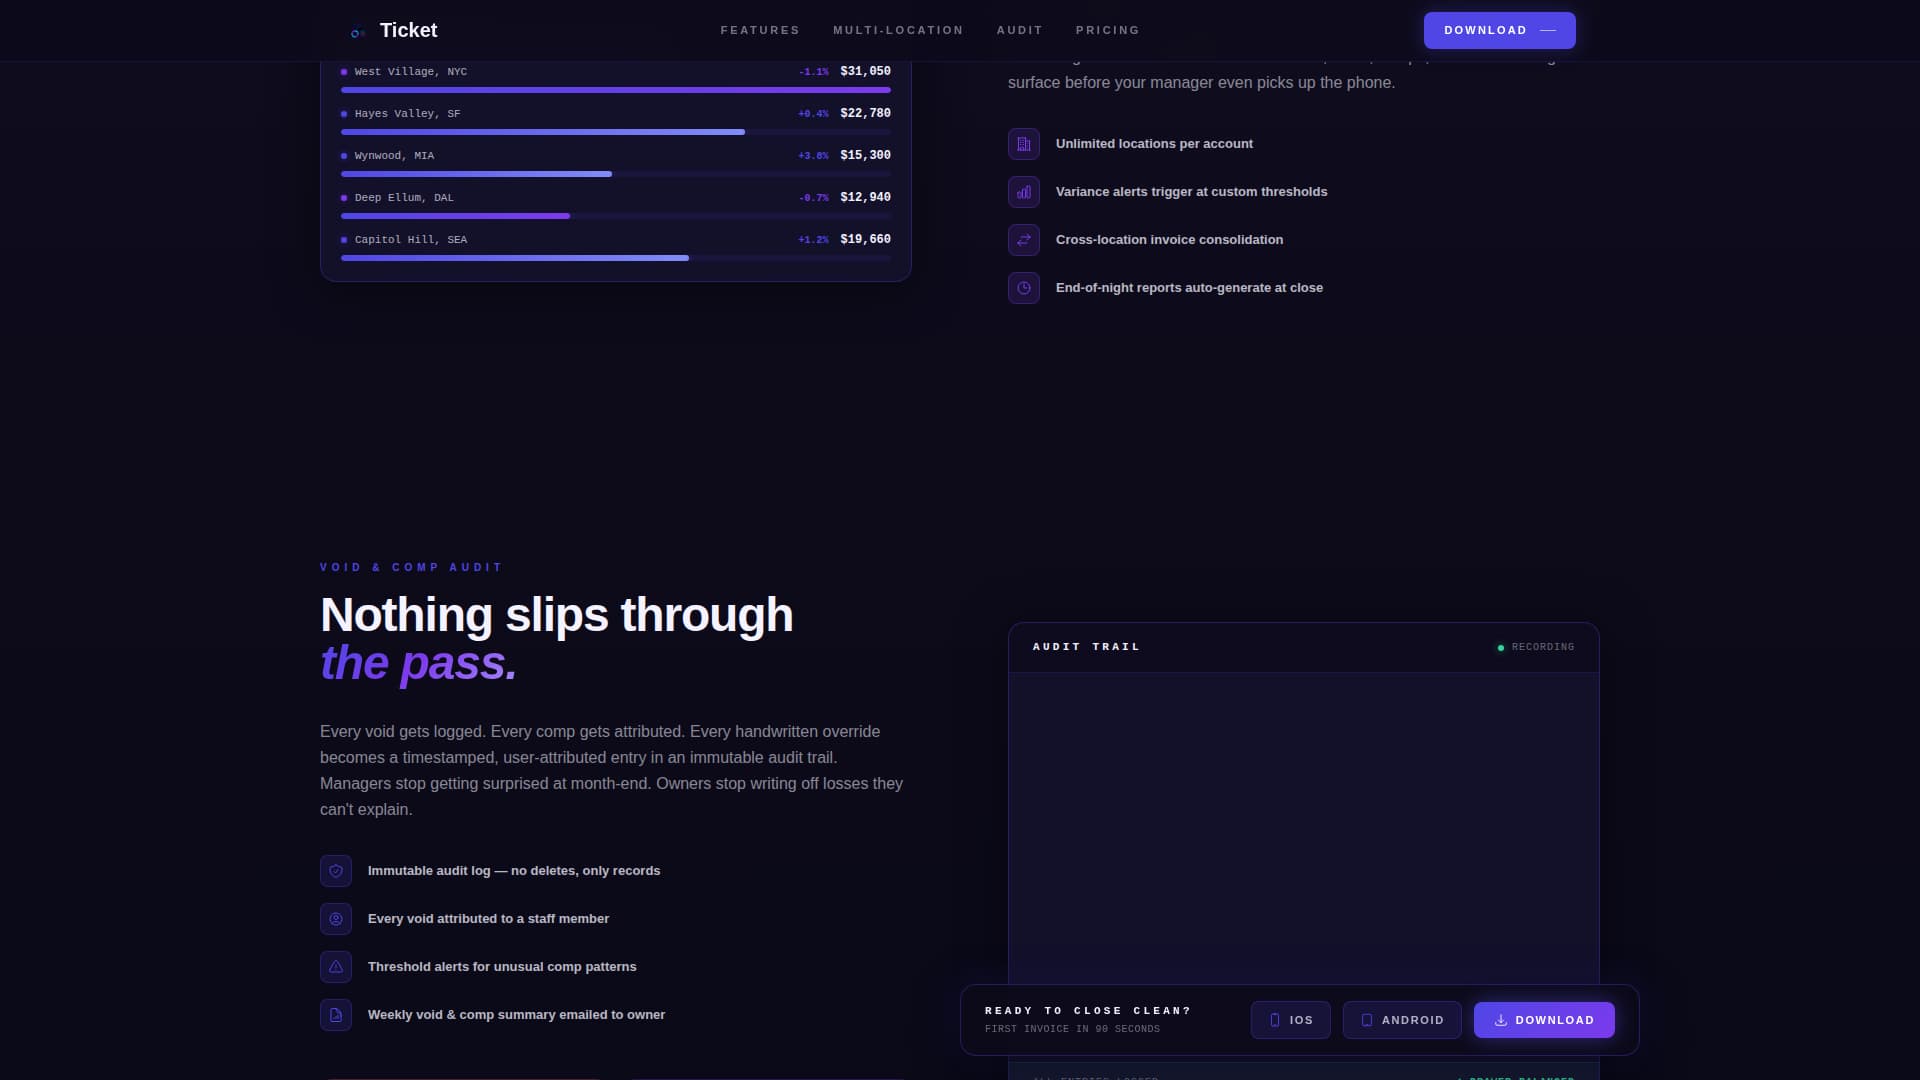Screen dimensions: 1920x1080
Task: Click the arrows icon for invoice consolidation
Action: (1024, 240)
